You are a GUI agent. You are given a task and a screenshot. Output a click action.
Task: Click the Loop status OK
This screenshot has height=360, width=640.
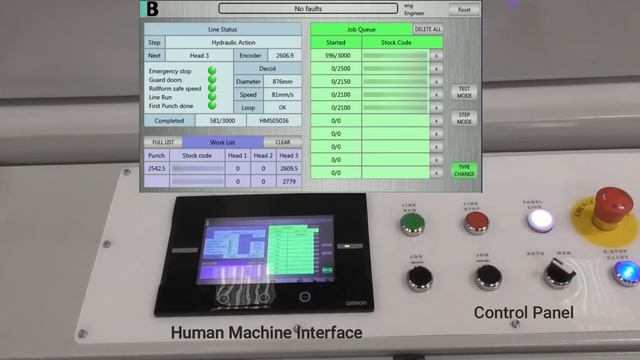pyautogui.click(x=282, y=108)
